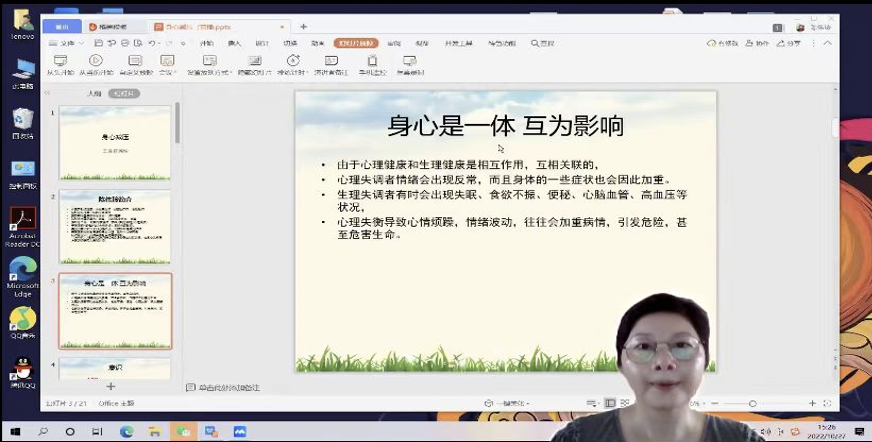Open presenter notes (演讲者备注)
This screenshot has width=872, height=442.
[331, 65]
